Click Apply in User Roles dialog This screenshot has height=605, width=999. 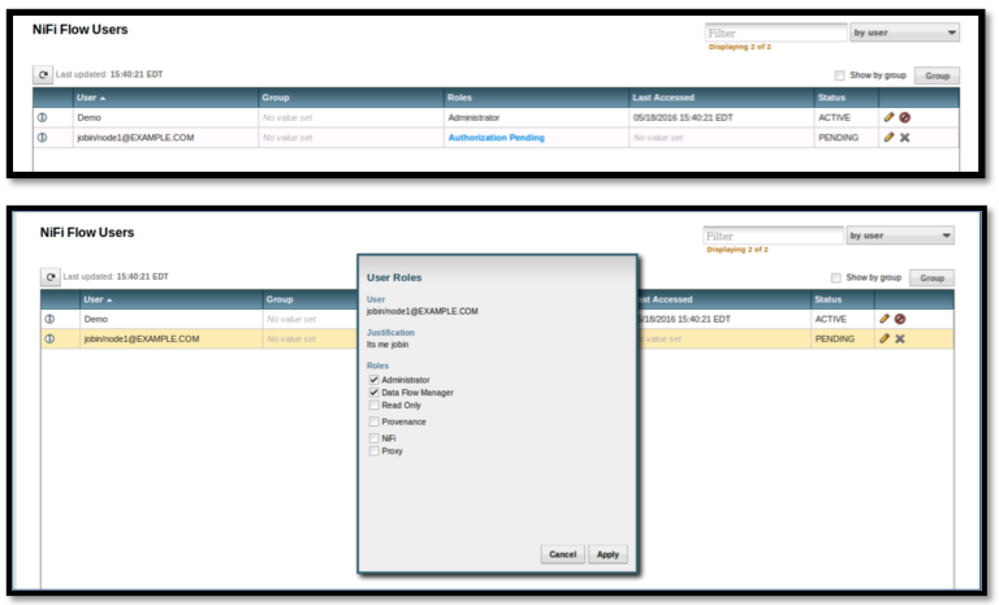(608, 554)
